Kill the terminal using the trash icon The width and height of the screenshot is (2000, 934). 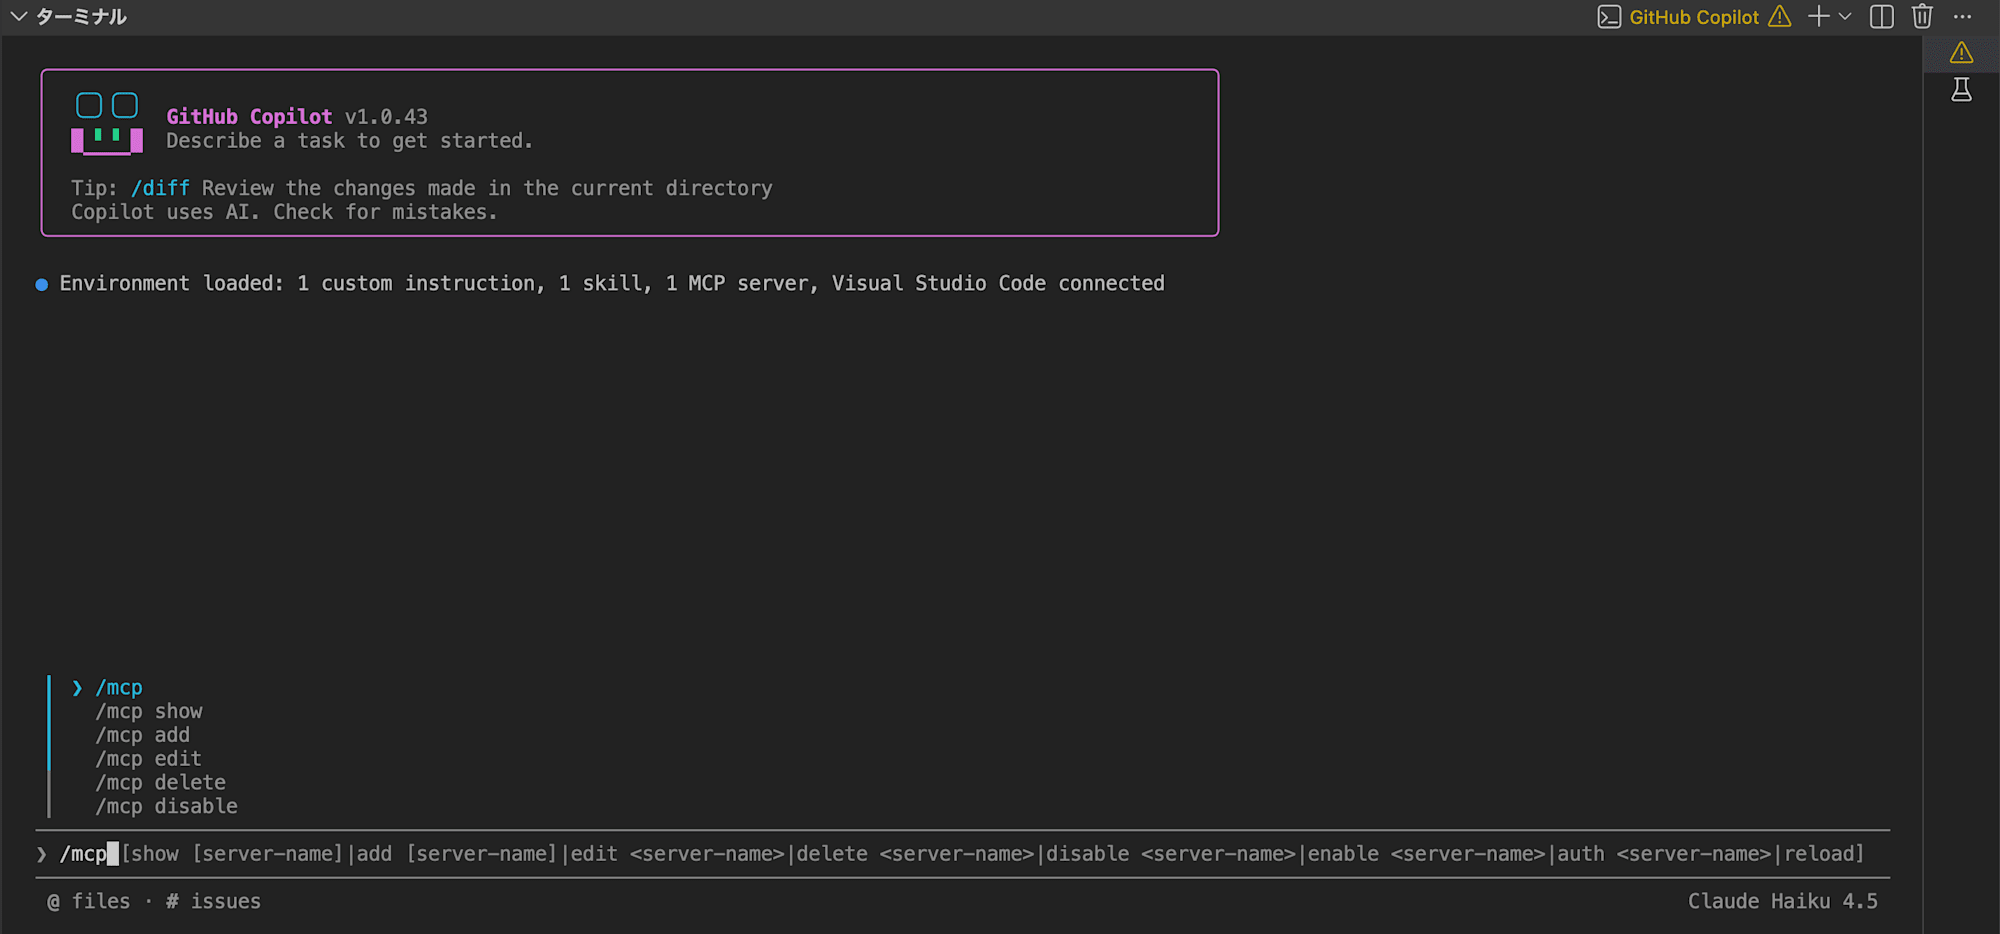point(1922,17)
